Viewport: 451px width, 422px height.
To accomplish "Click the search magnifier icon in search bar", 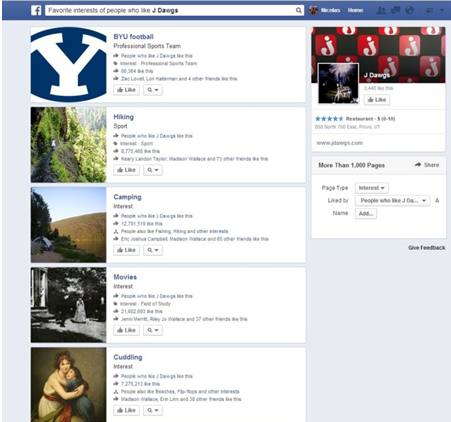I will 299,10.
